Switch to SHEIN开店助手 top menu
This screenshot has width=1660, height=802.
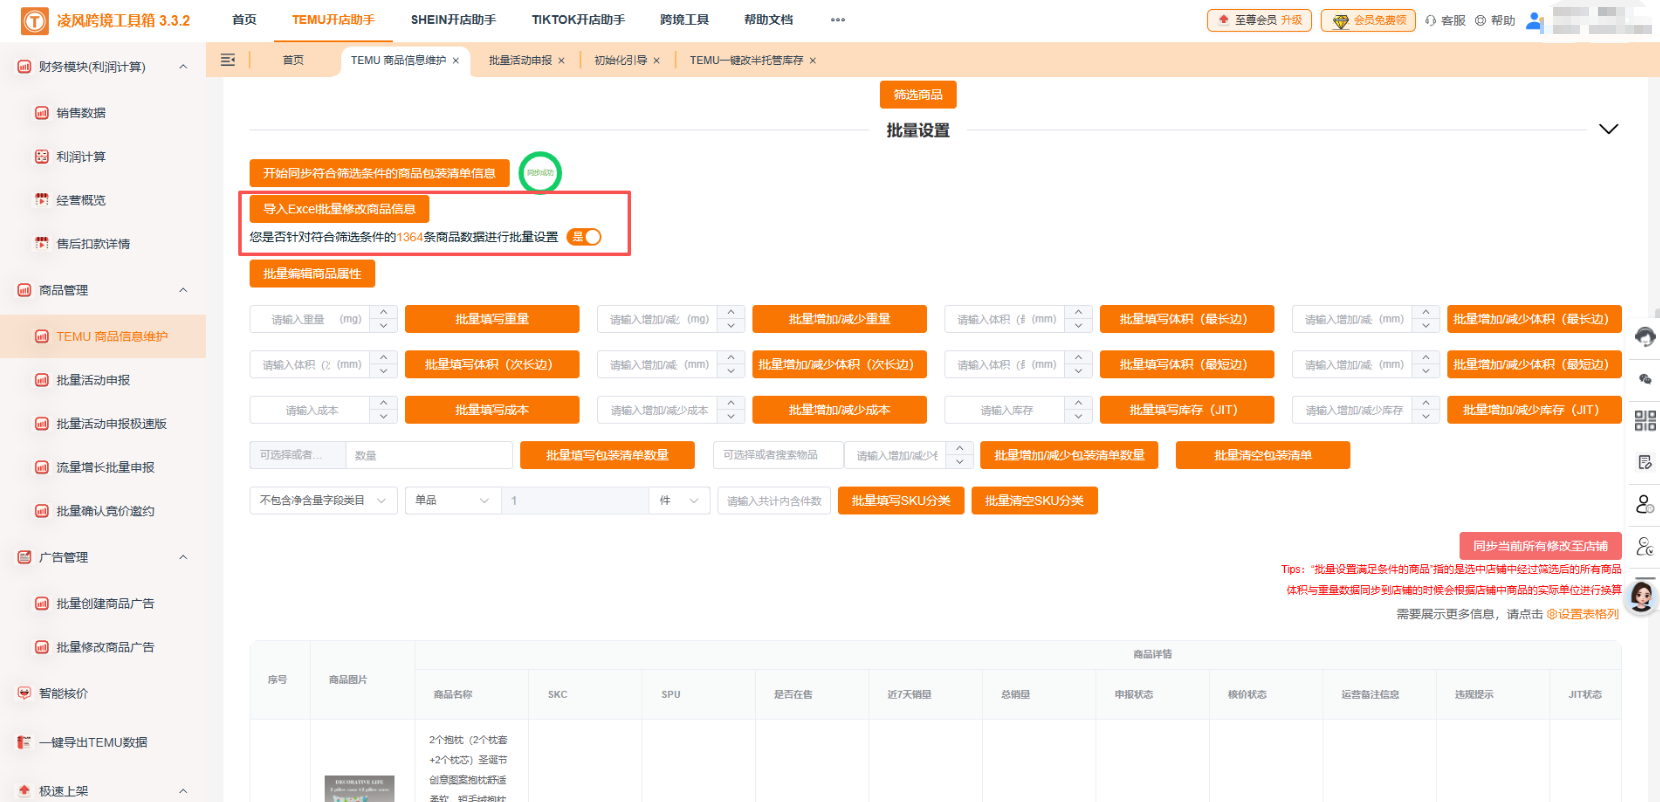(x=453, y=20)
